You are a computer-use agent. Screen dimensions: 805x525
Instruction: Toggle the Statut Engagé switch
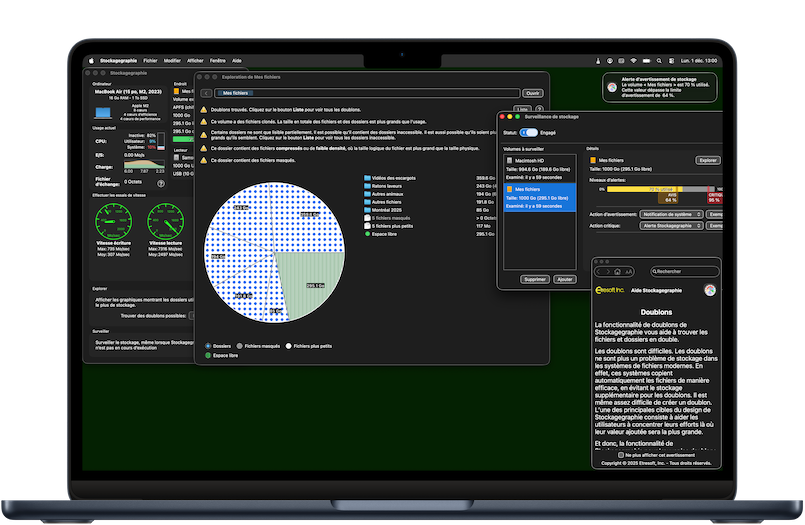528,132
